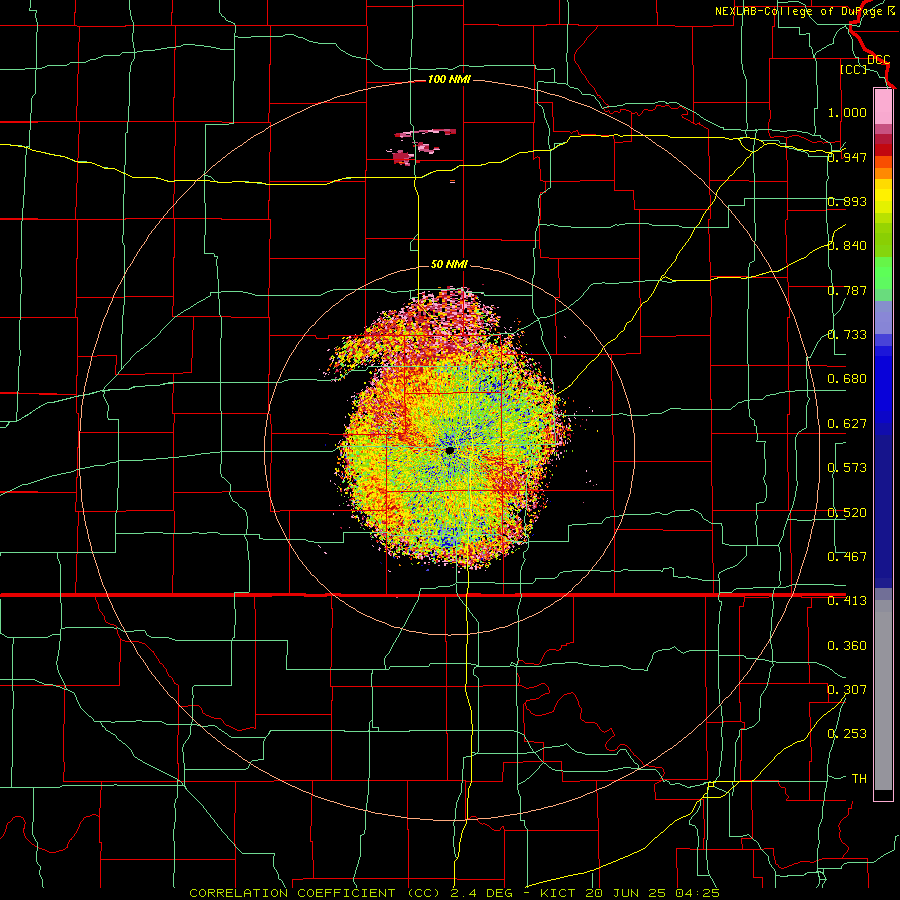Click the 0.520 scale label

tap(847, 513)
